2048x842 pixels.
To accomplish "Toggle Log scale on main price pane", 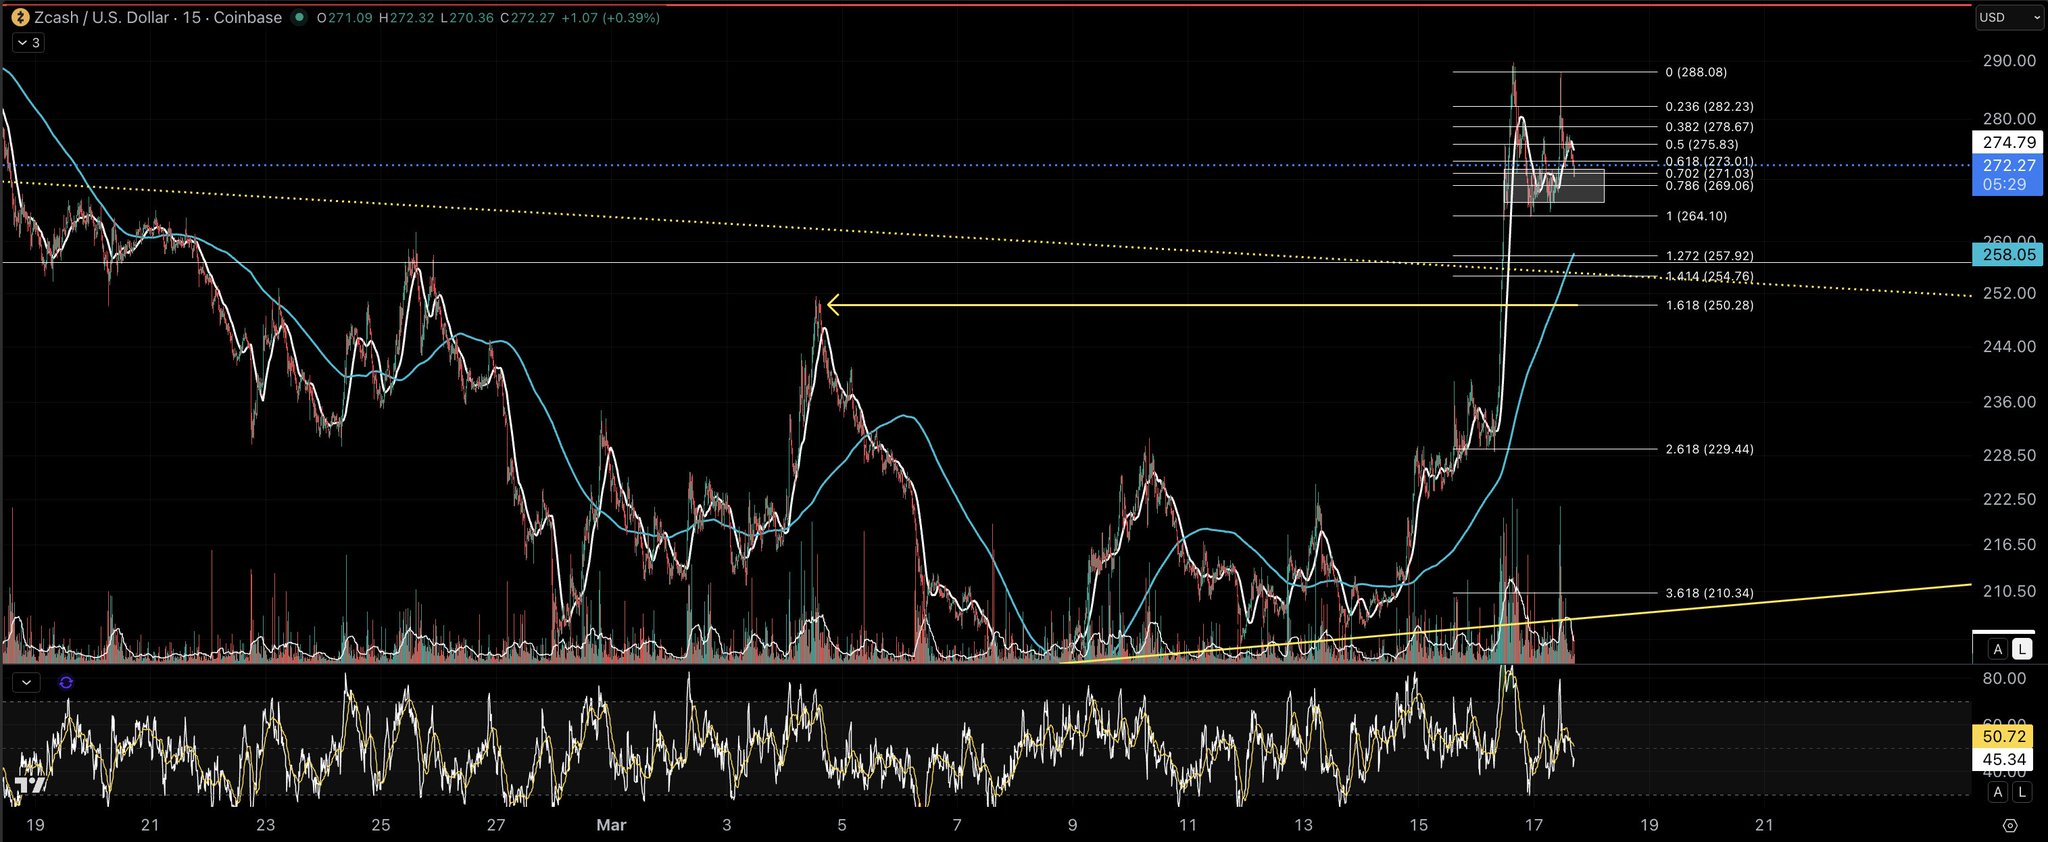I will [x=2022, y=649].
